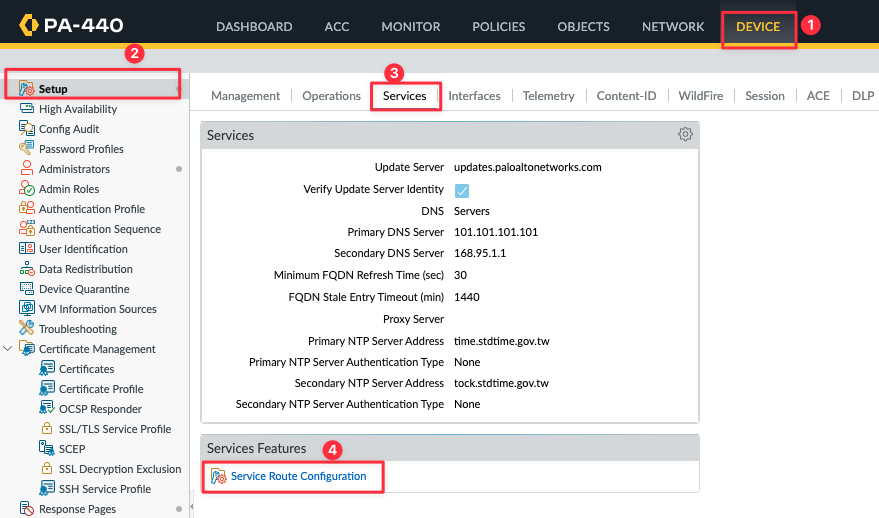Click the User Identification icon
The width and height of the screenshot is (879, 518).
26,248
